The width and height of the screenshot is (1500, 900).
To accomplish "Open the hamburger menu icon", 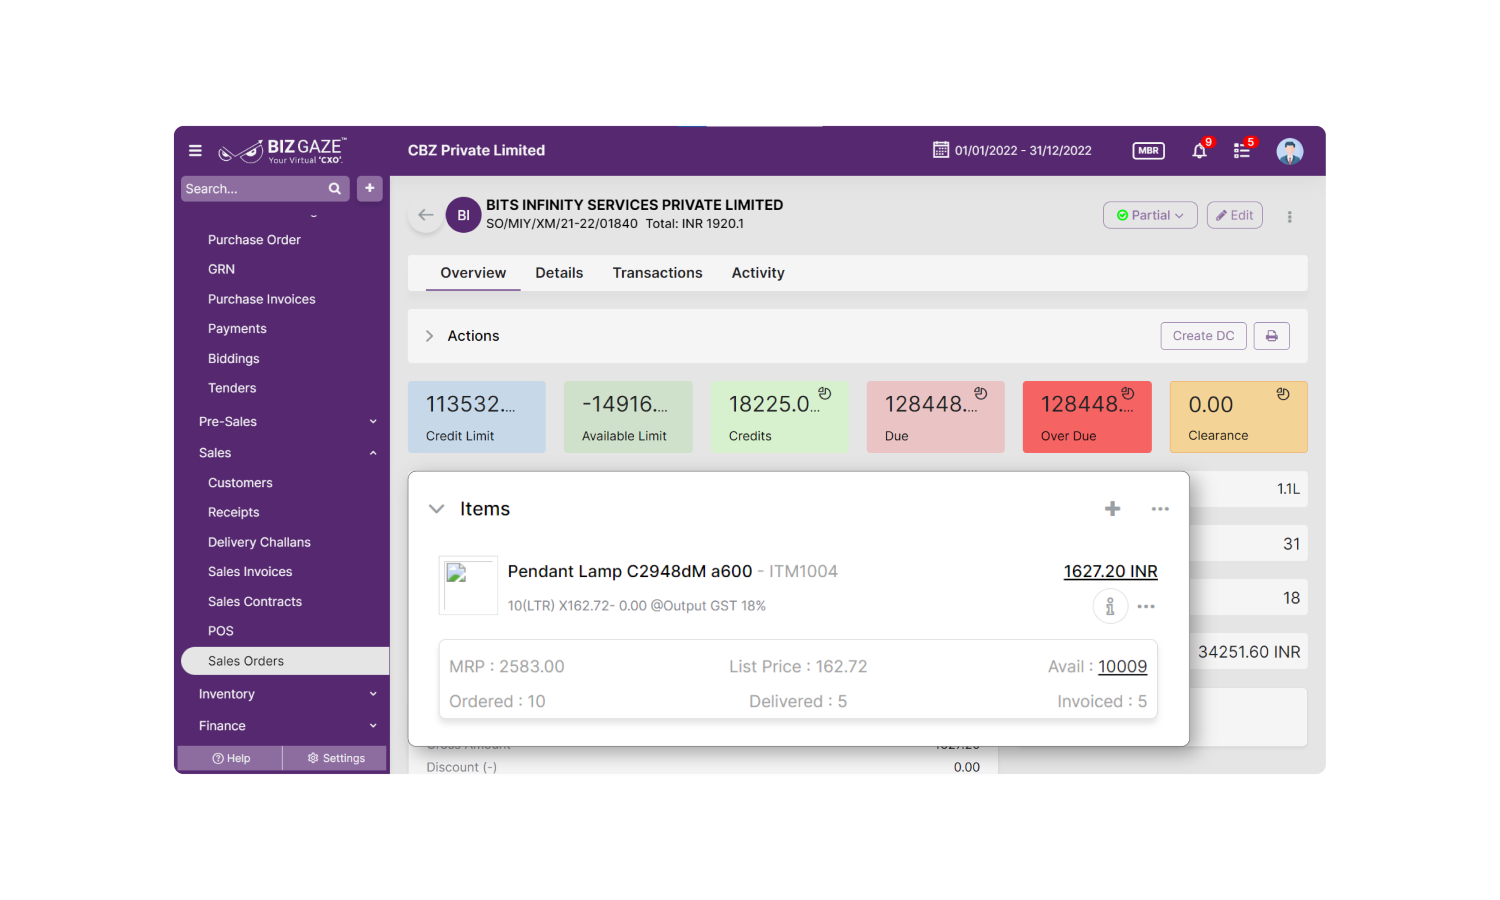I will pos(195,151).
